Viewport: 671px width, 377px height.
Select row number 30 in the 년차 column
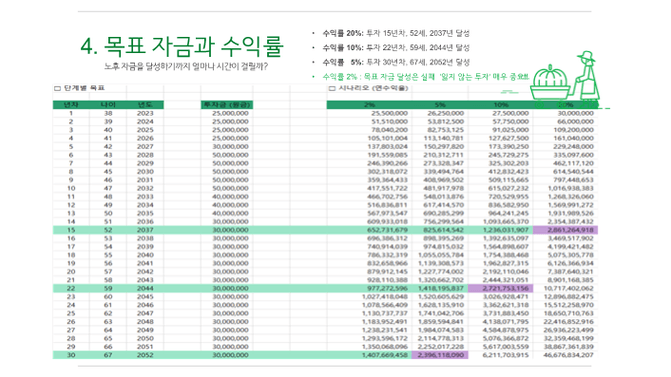[71, 355]
